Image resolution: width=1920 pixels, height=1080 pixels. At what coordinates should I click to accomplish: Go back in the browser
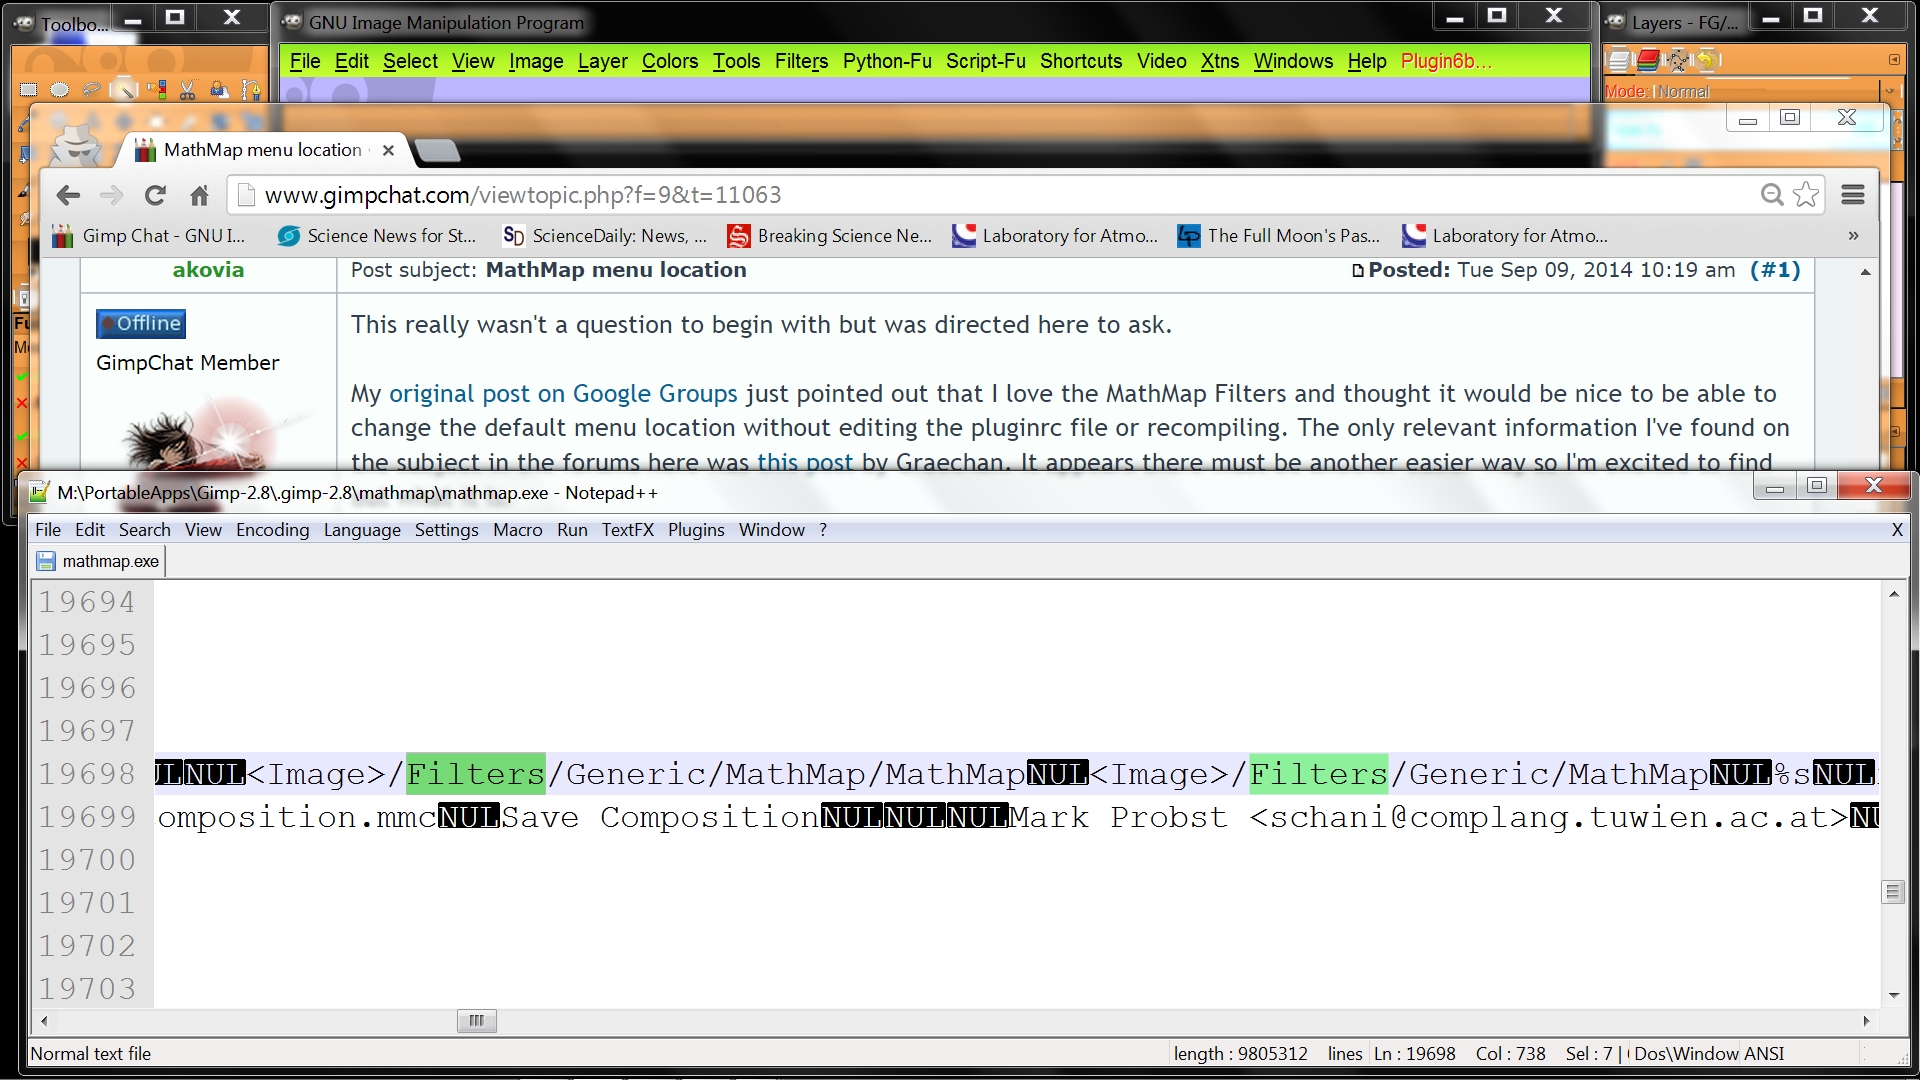(68, 195)
